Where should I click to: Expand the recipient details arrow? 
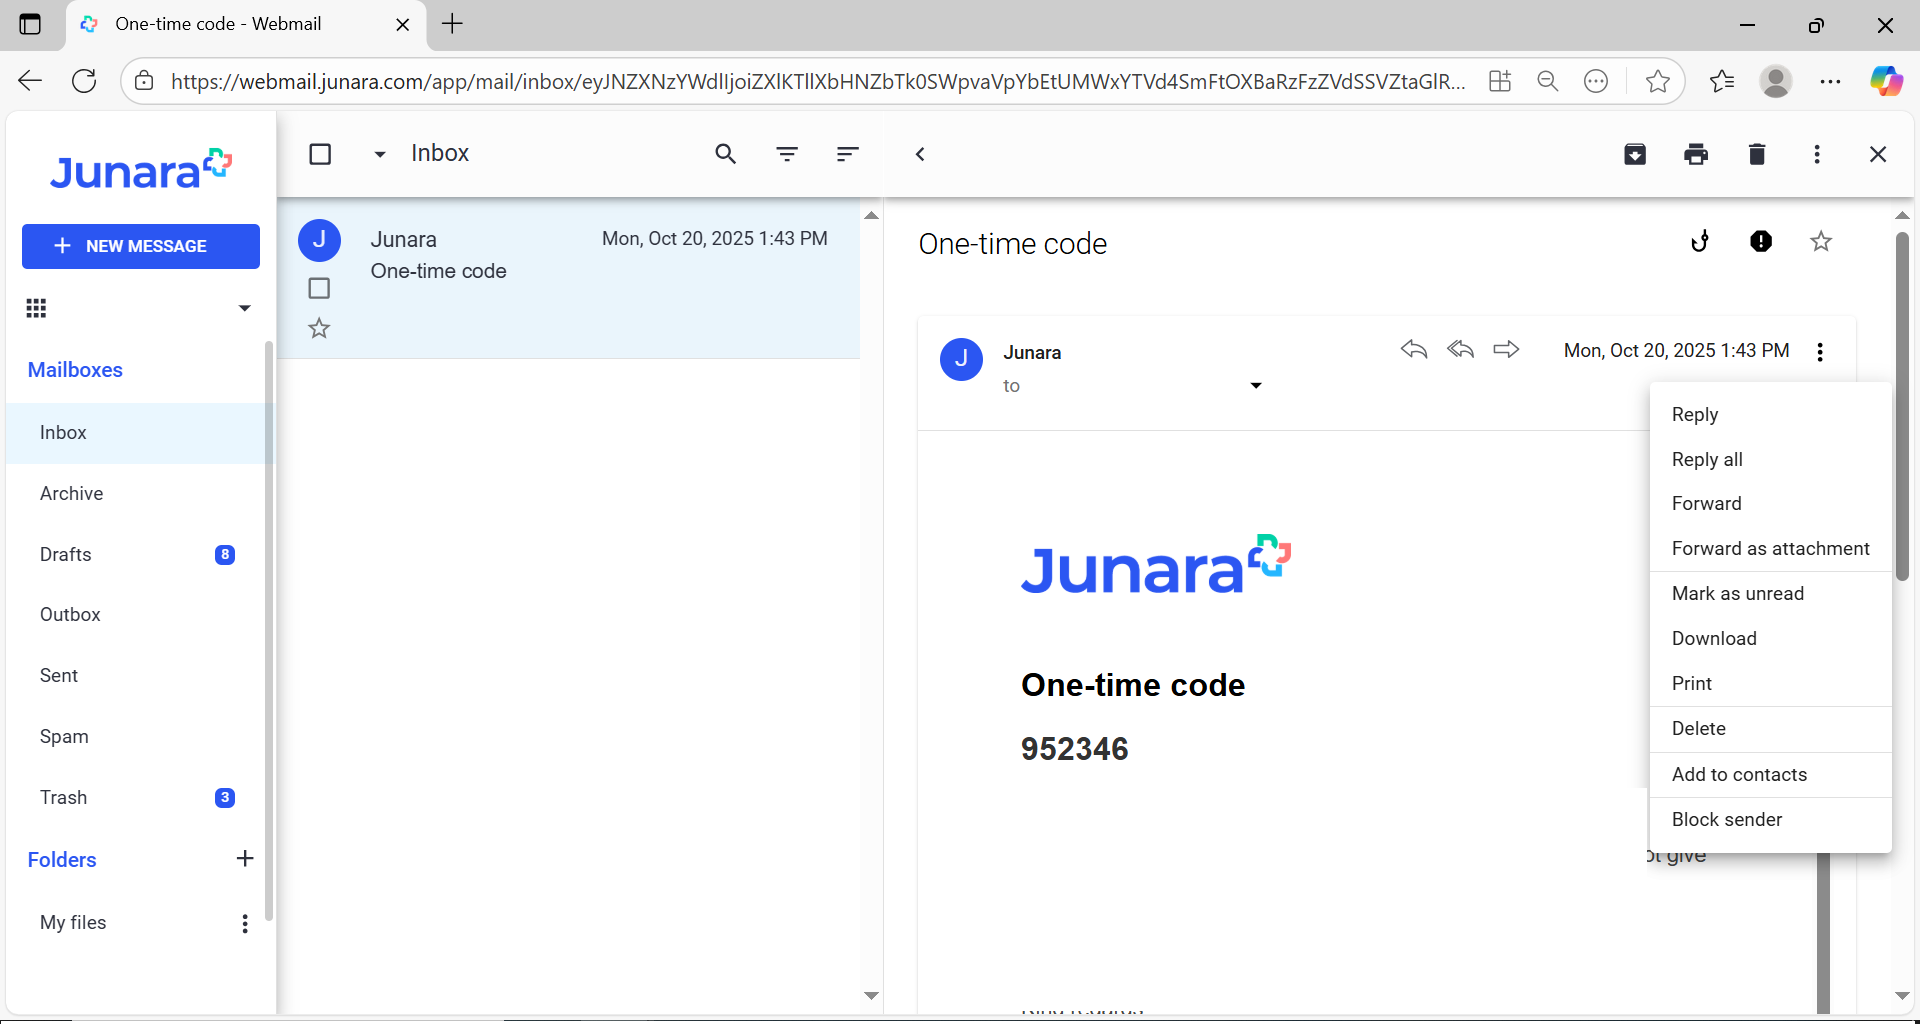pyautogui.click(x=1256, y=386)
